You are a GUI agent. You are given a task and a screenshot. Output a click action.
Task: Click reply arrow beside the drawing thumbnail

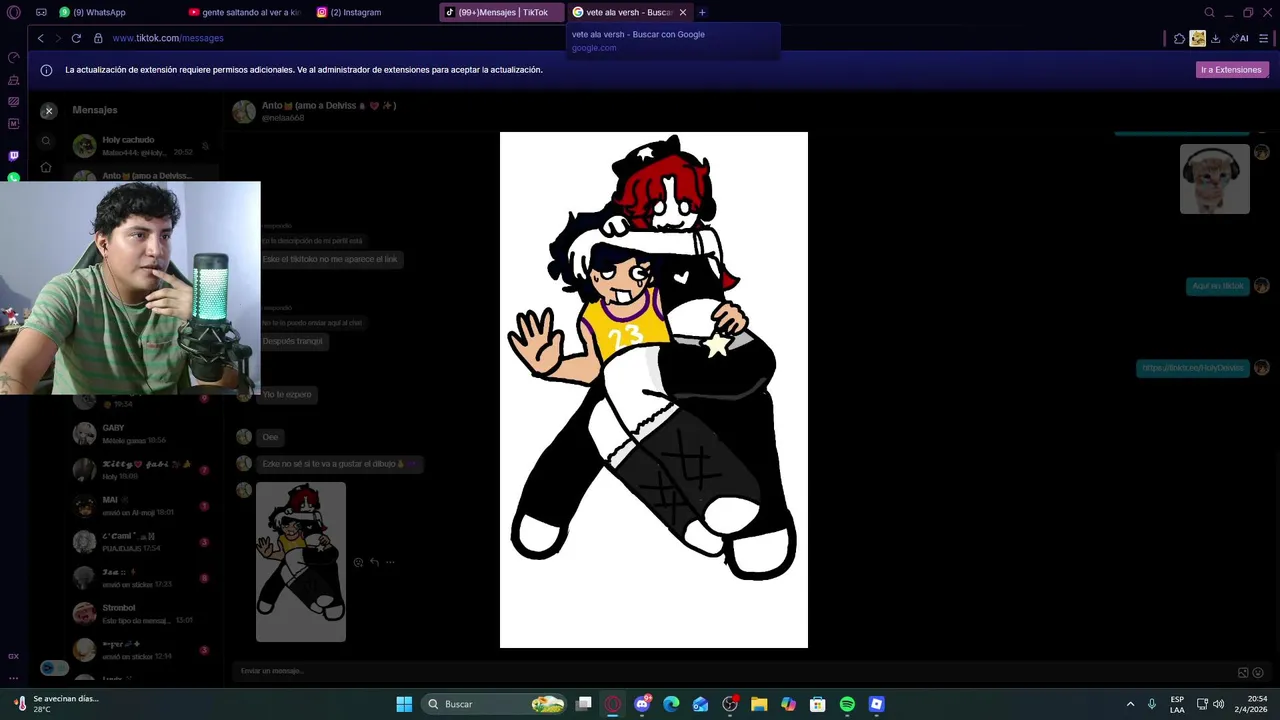coord(374,562)
